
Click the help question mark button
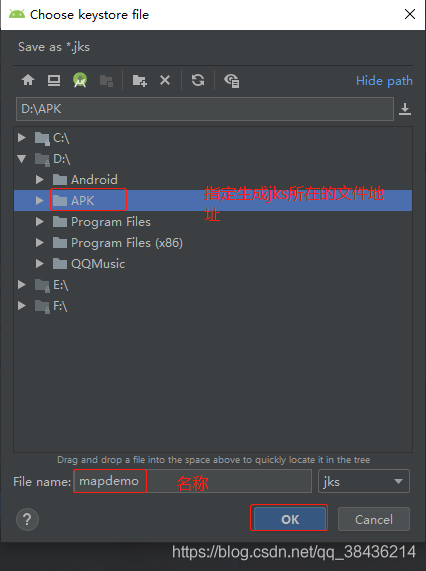click(x=27, y=519)
